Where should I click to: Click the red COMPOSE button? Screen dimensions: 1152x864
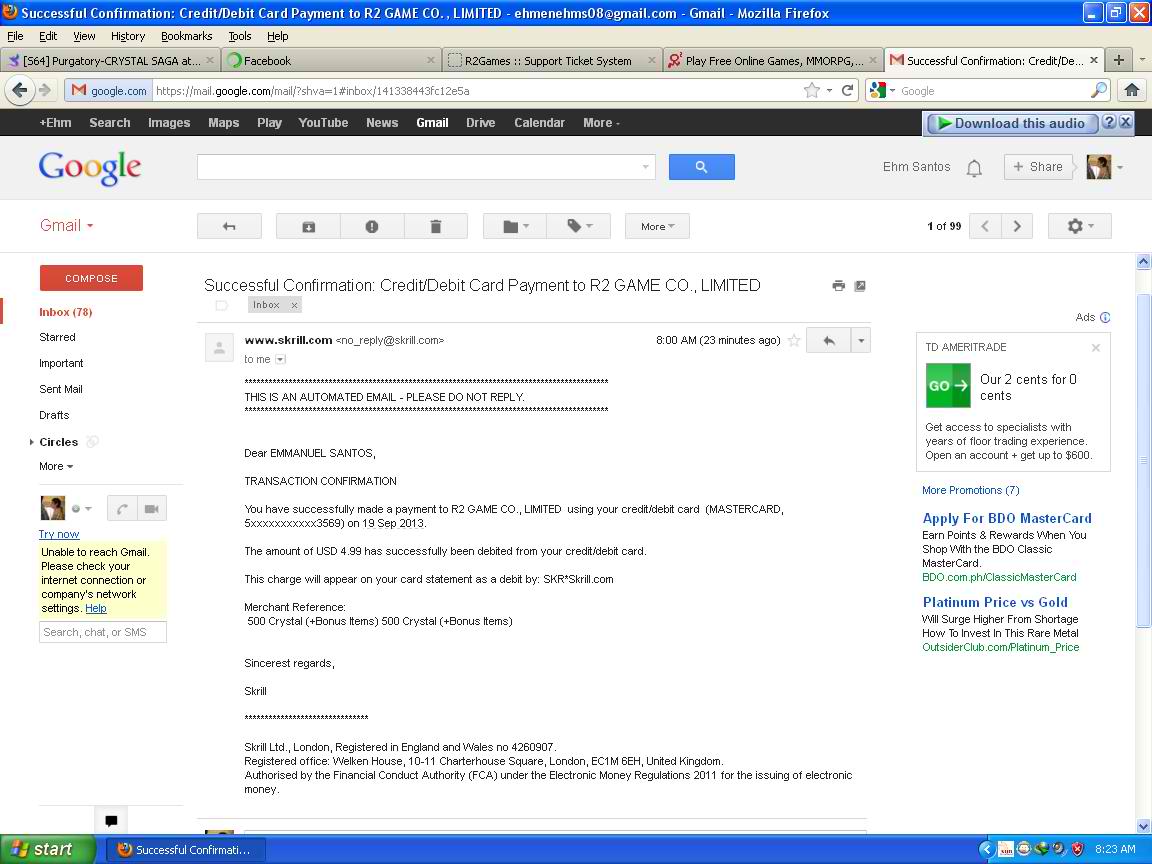(91, 278)
